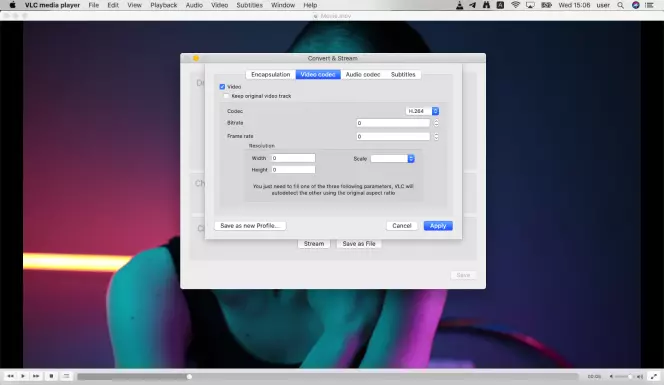Uncheck the Video checkbox
664x385 pixels.
[x=222, y=86]
